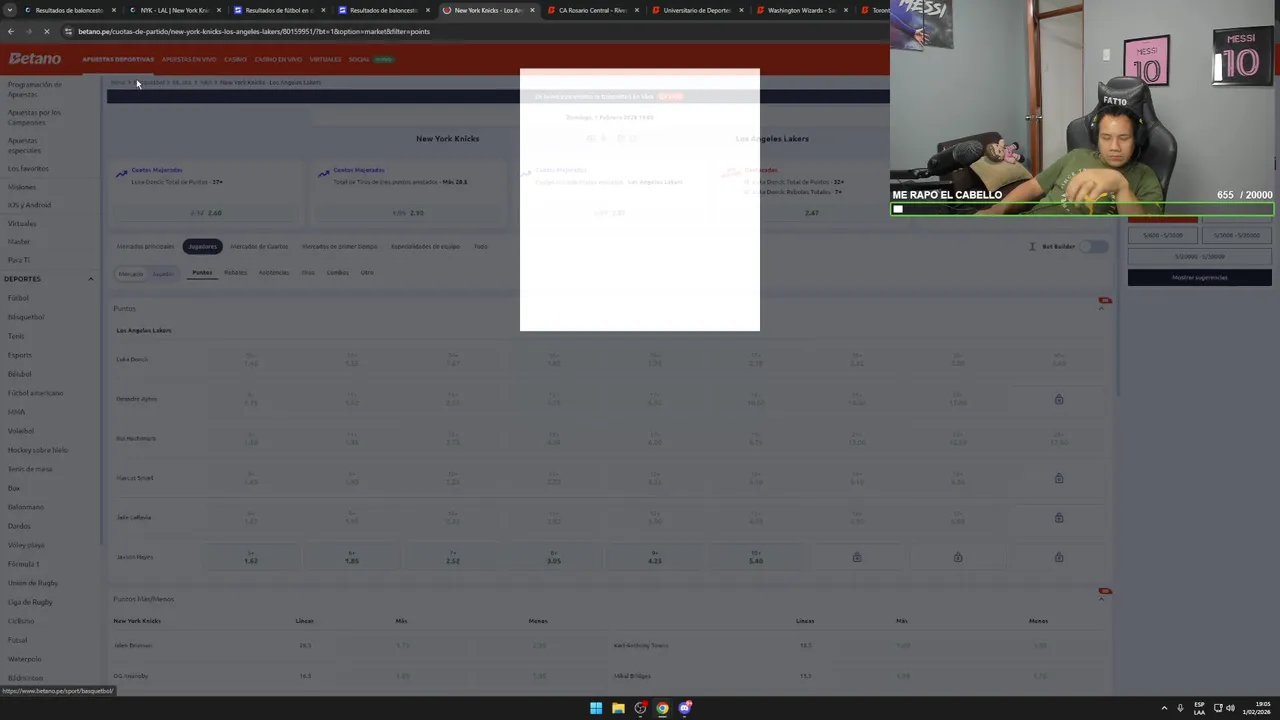Click the lock icon in Marcus Smart row
The height and width of the screenshot is (720, 1280).
[x=1059, y=478]
